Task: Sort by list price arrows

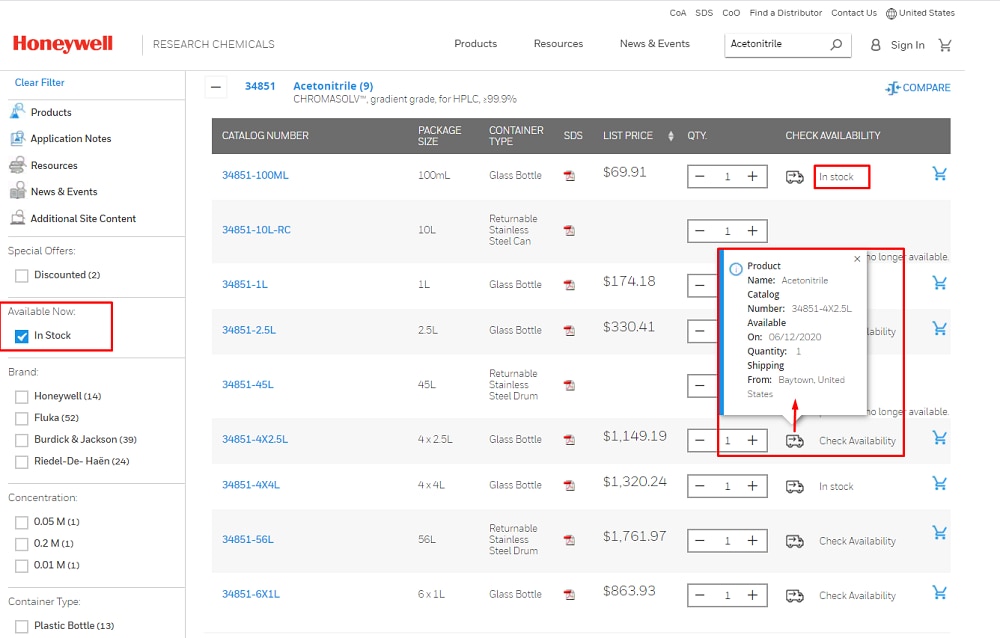Action: point(671,136)
